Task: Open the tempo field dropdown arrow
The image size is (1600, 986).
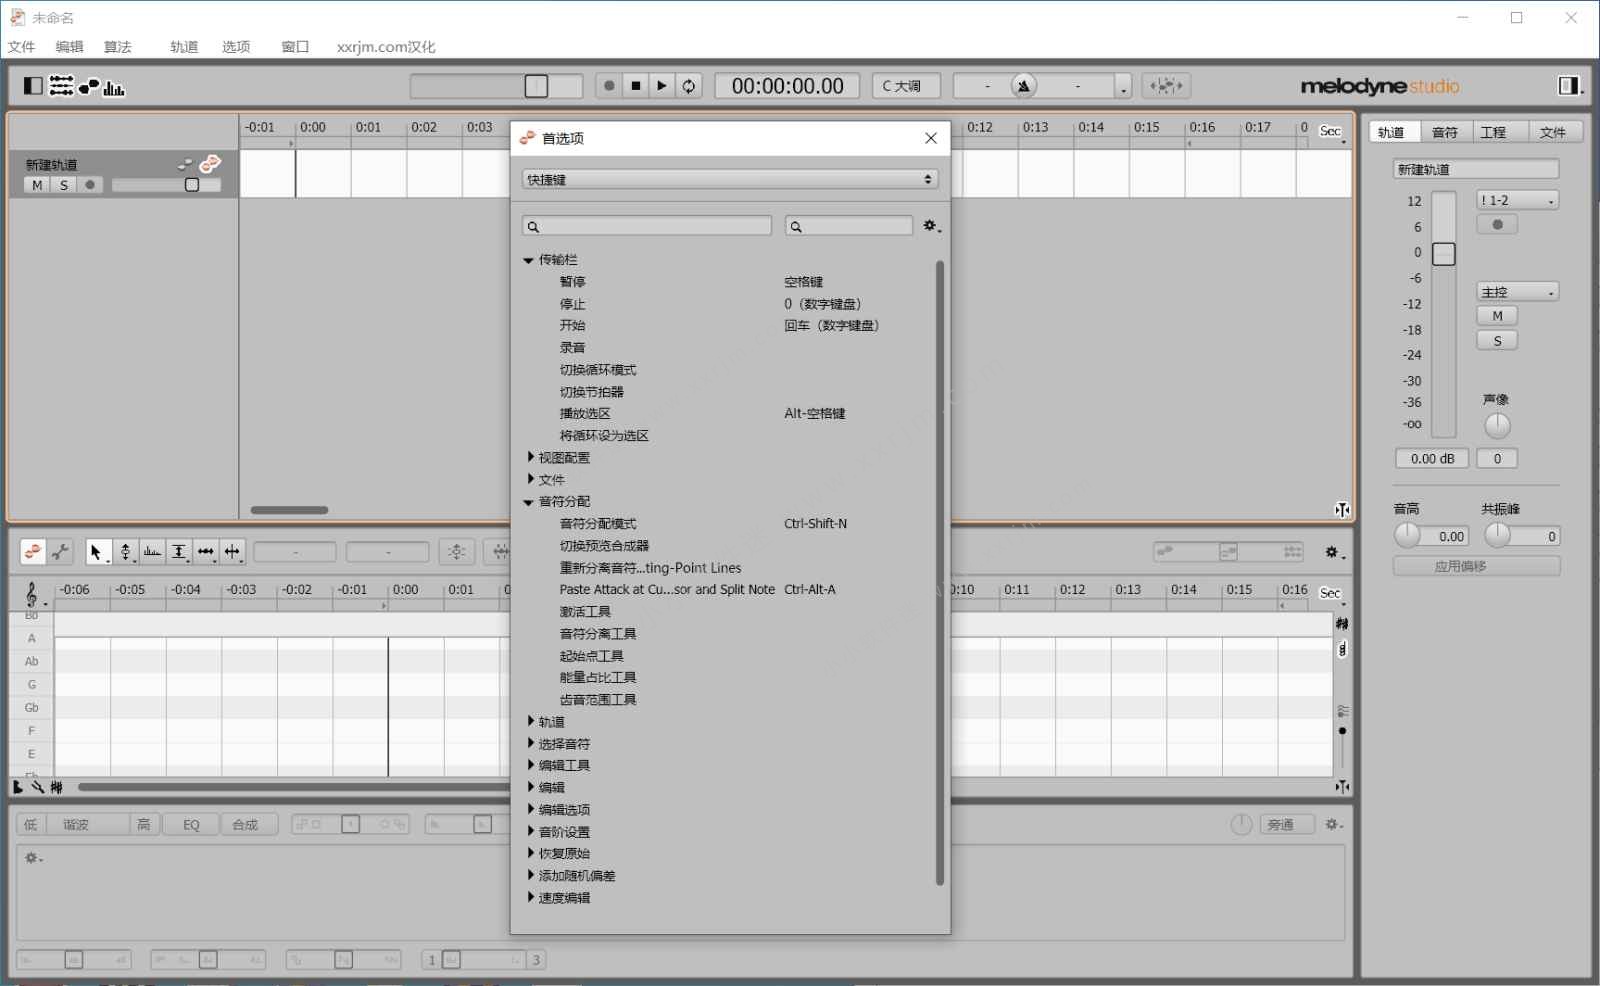Action: (x=1124, y=88)
